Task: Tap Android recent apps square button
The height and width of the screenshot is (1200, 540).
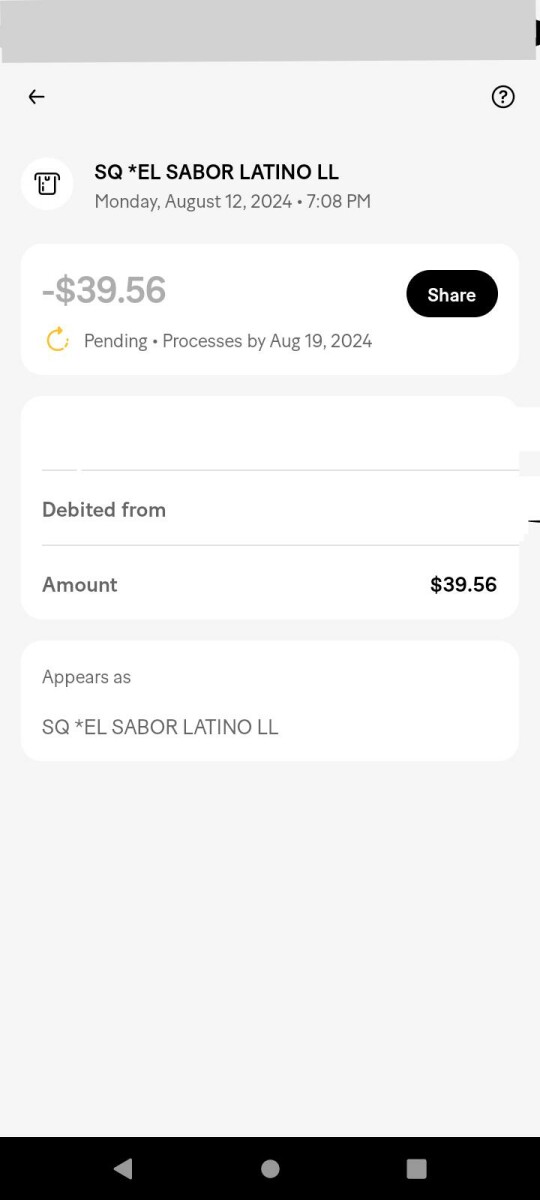Action: [417, 1168]
